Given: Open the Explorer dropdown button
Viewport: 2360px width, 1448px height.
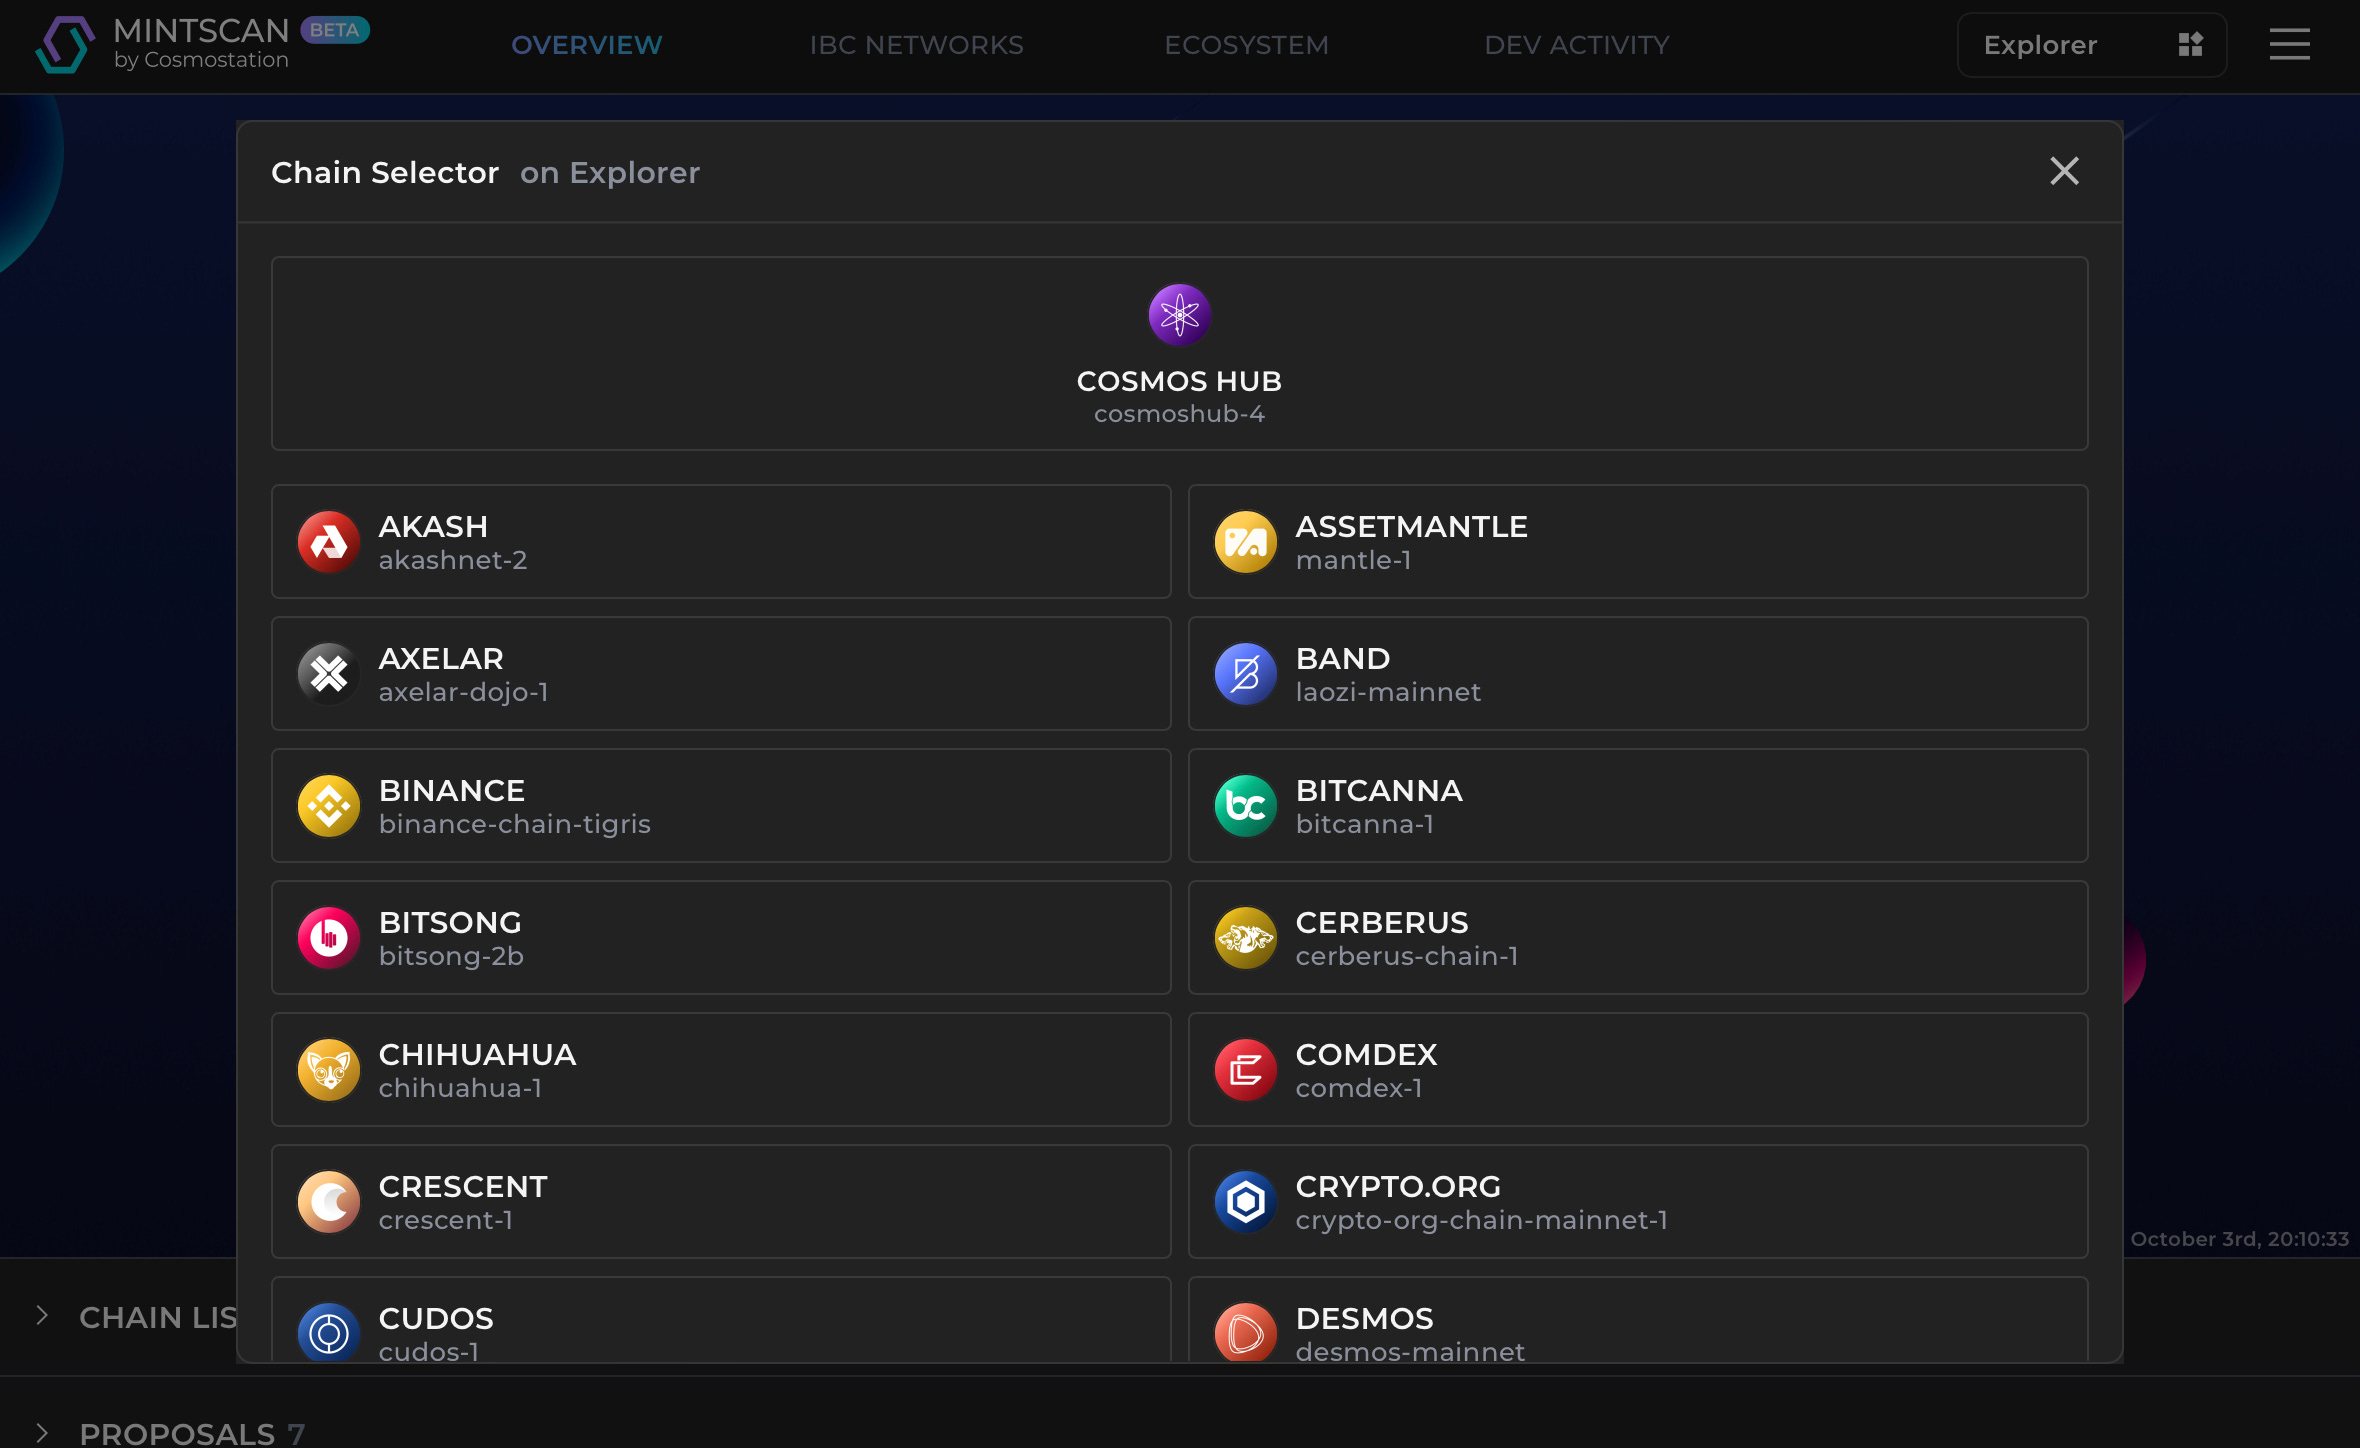Looking at the screenshot, I should coord(2091,45).
